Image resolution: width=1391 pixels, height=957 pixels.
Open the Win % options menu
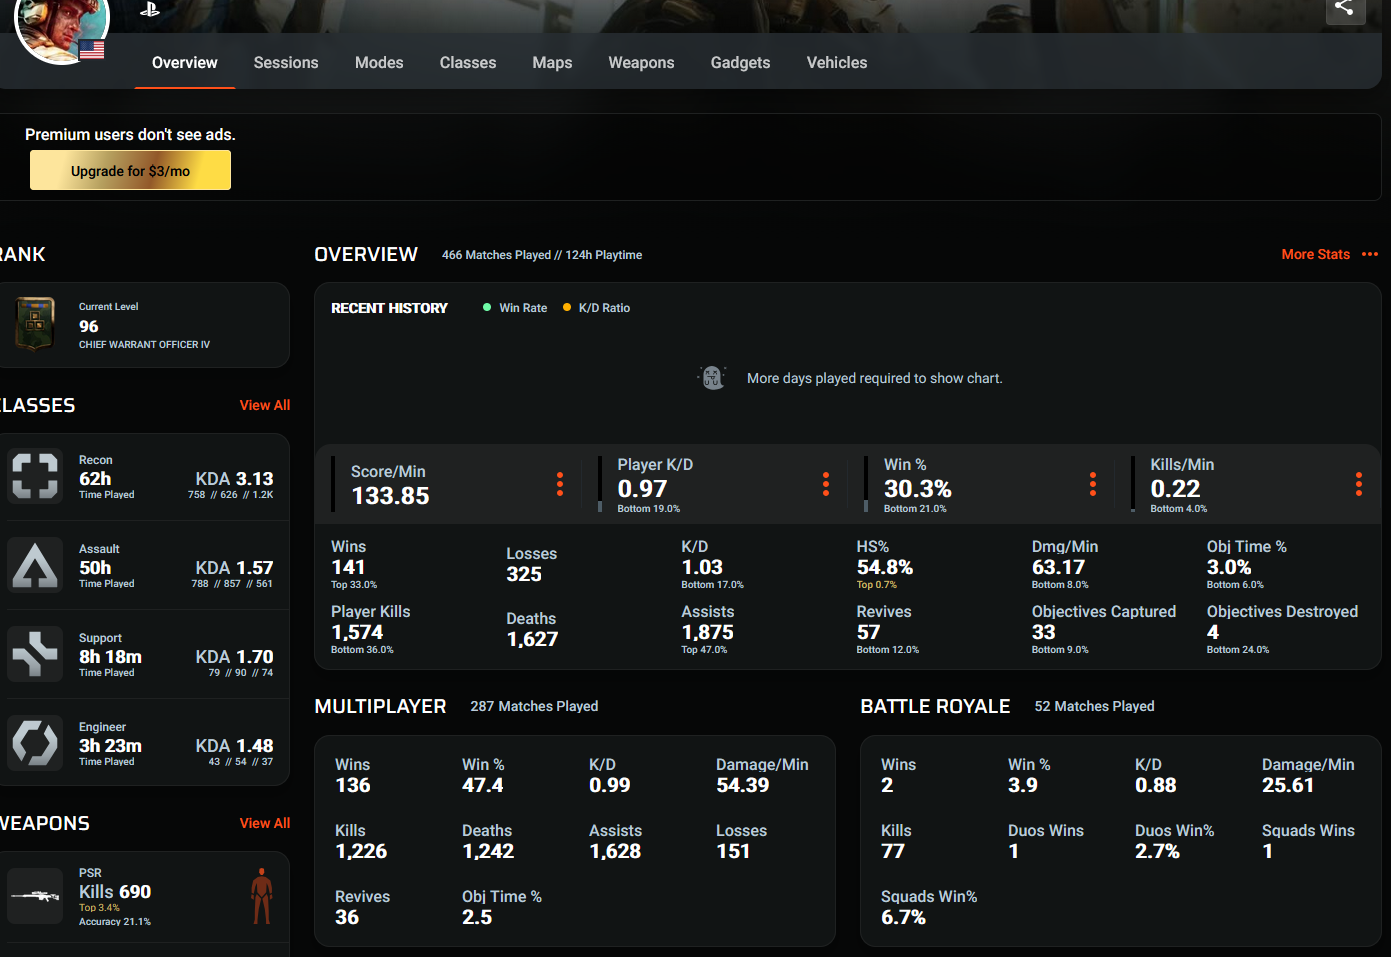coord(1093,484)
